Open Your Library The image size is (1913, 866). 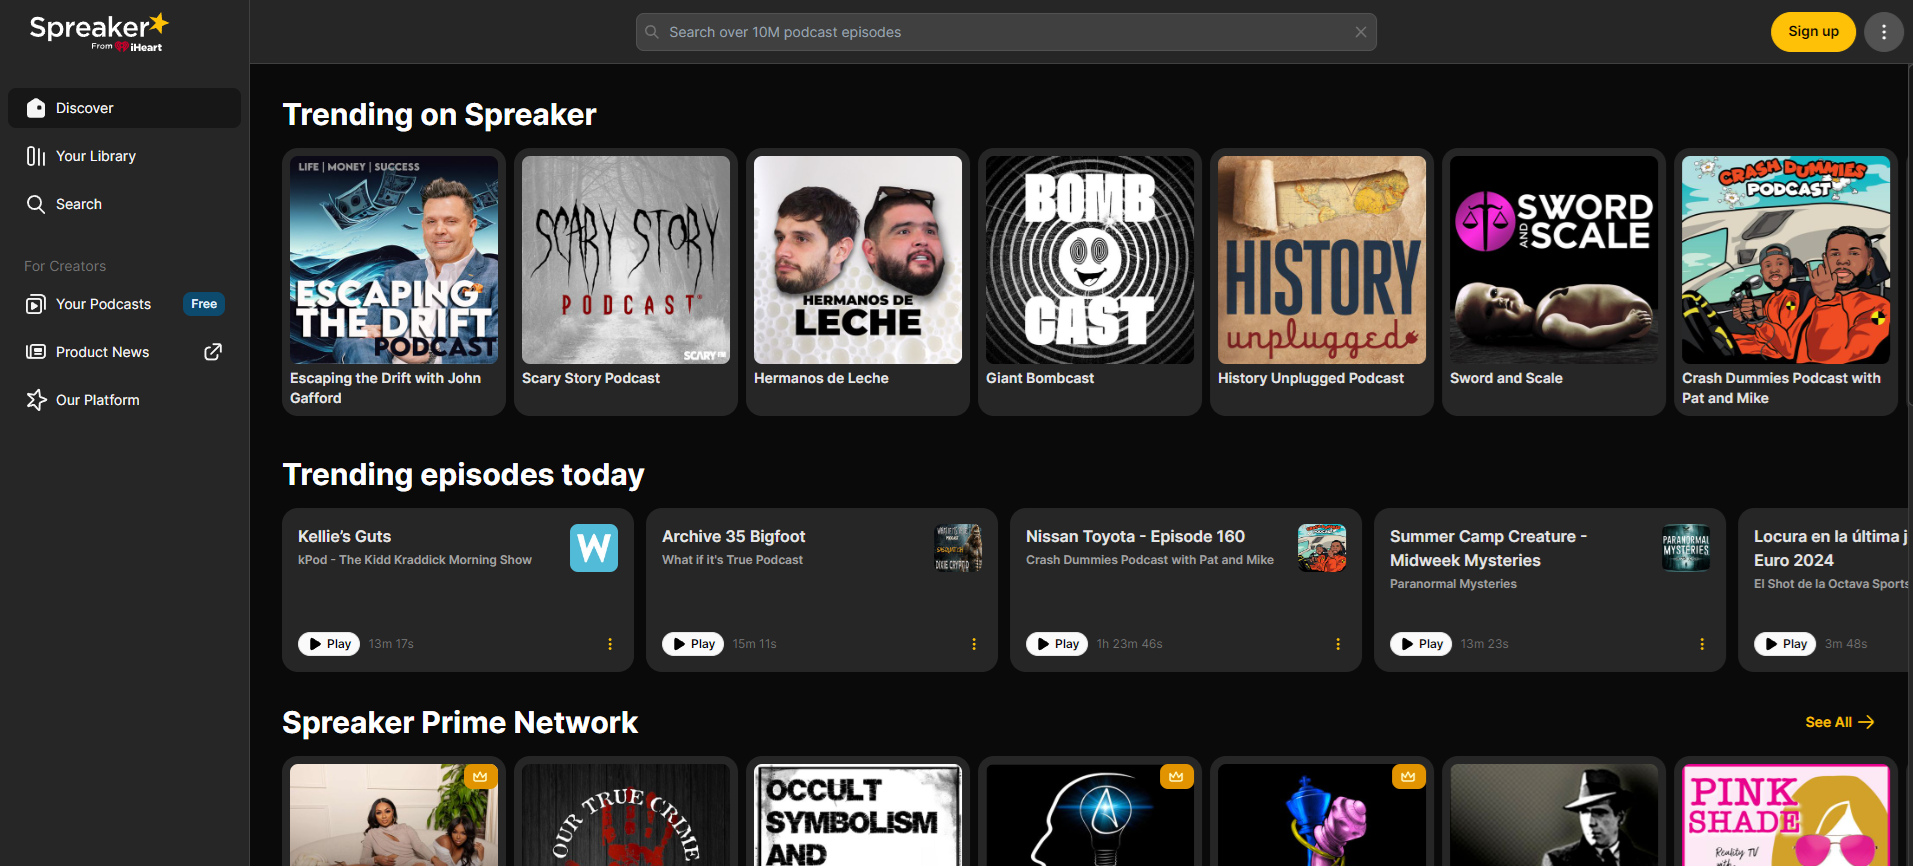pos(124,156)
